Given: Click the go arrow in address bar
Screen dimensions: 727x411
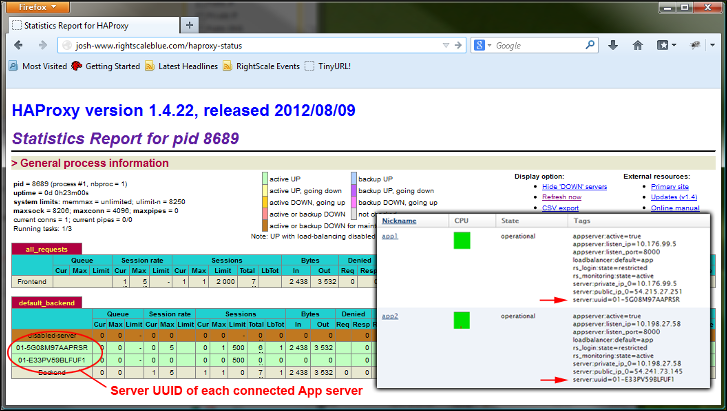Looking at the screenshot, I should click(458, 45).
